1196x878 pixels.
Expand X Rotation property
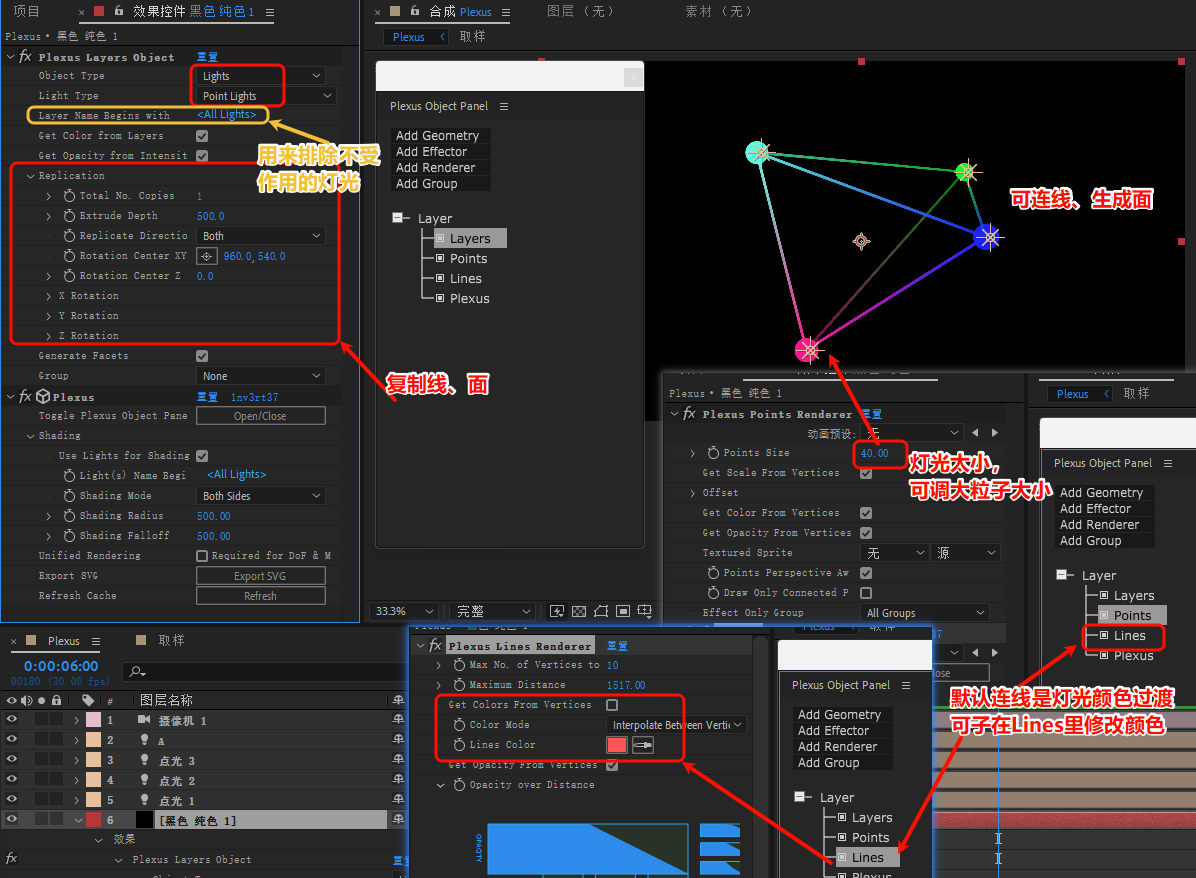(49, 296)
